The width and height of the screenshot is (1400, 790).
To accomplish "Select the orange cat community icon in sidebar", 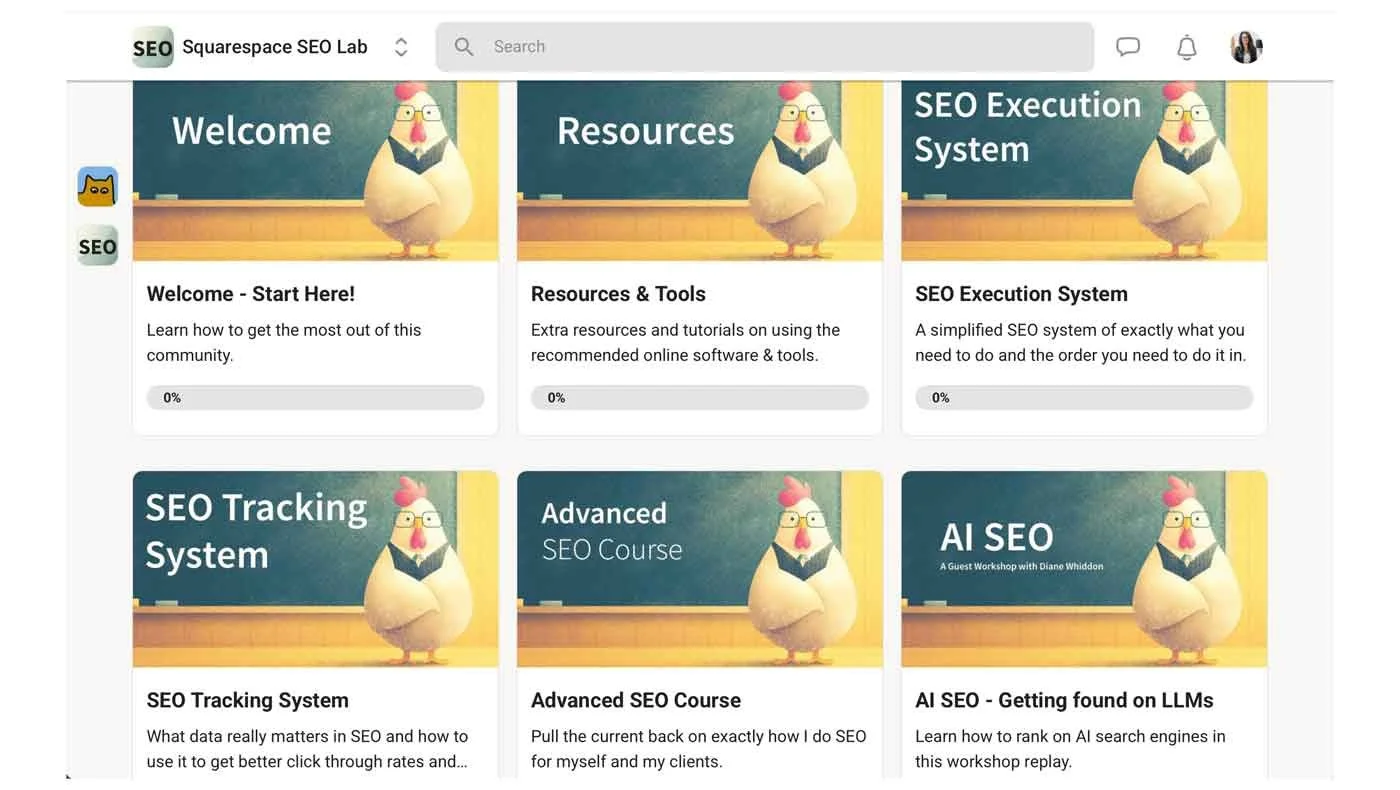I will tap(96, 185).
